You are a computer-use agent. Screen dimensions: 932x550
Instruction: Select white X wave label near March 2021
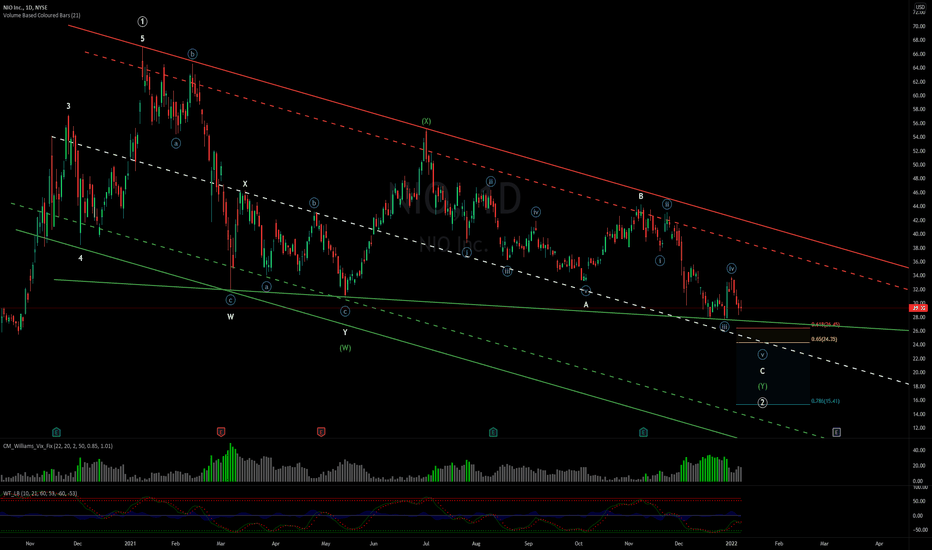point(245,184)
